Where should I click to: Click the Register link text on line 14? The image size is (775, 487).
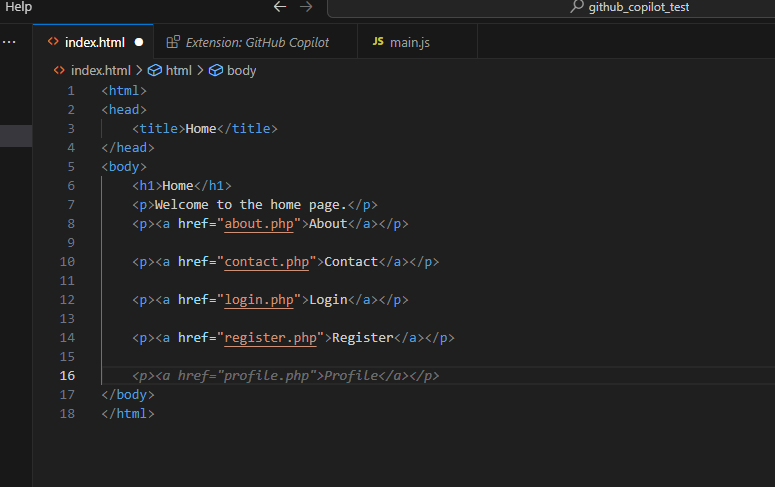363,338
